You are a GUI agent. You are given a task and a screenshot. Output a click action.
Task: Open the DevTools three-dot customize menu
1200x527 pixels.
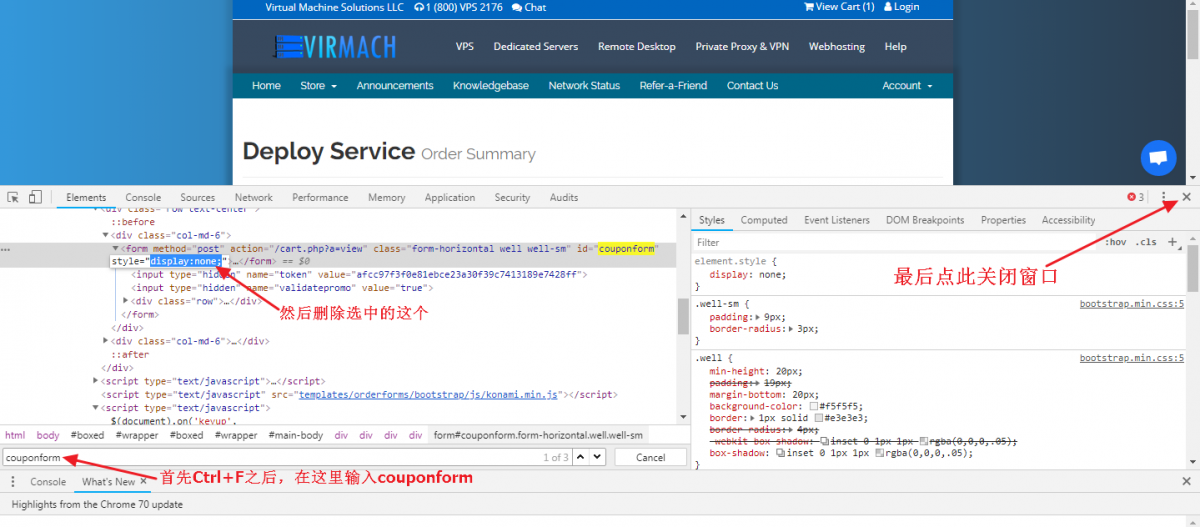1165,198
